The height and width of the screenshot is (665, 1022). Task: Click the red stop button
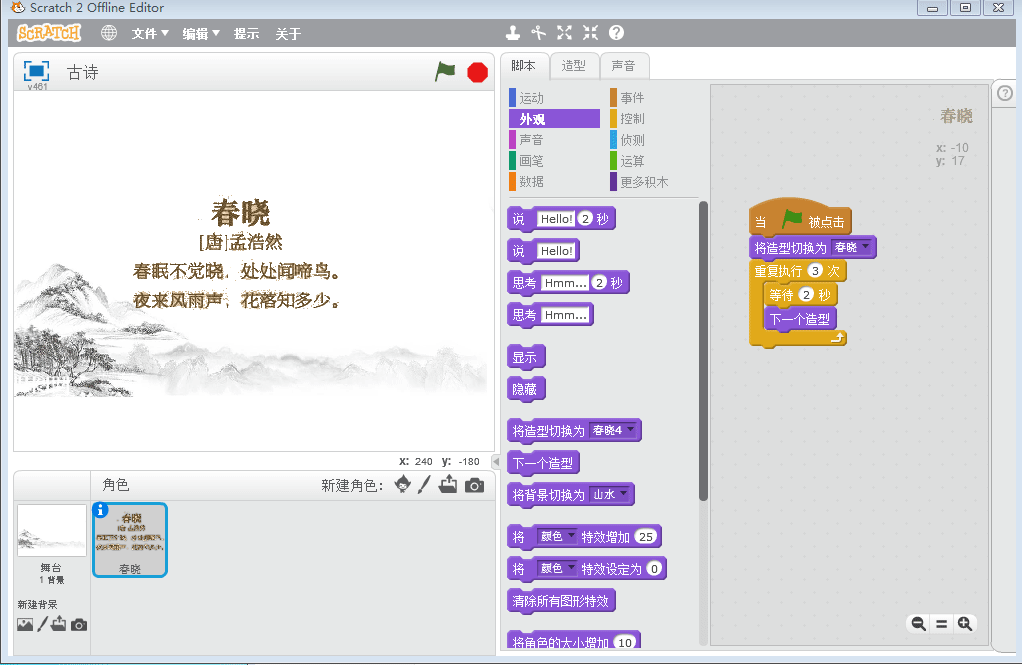tap(478, 72)
